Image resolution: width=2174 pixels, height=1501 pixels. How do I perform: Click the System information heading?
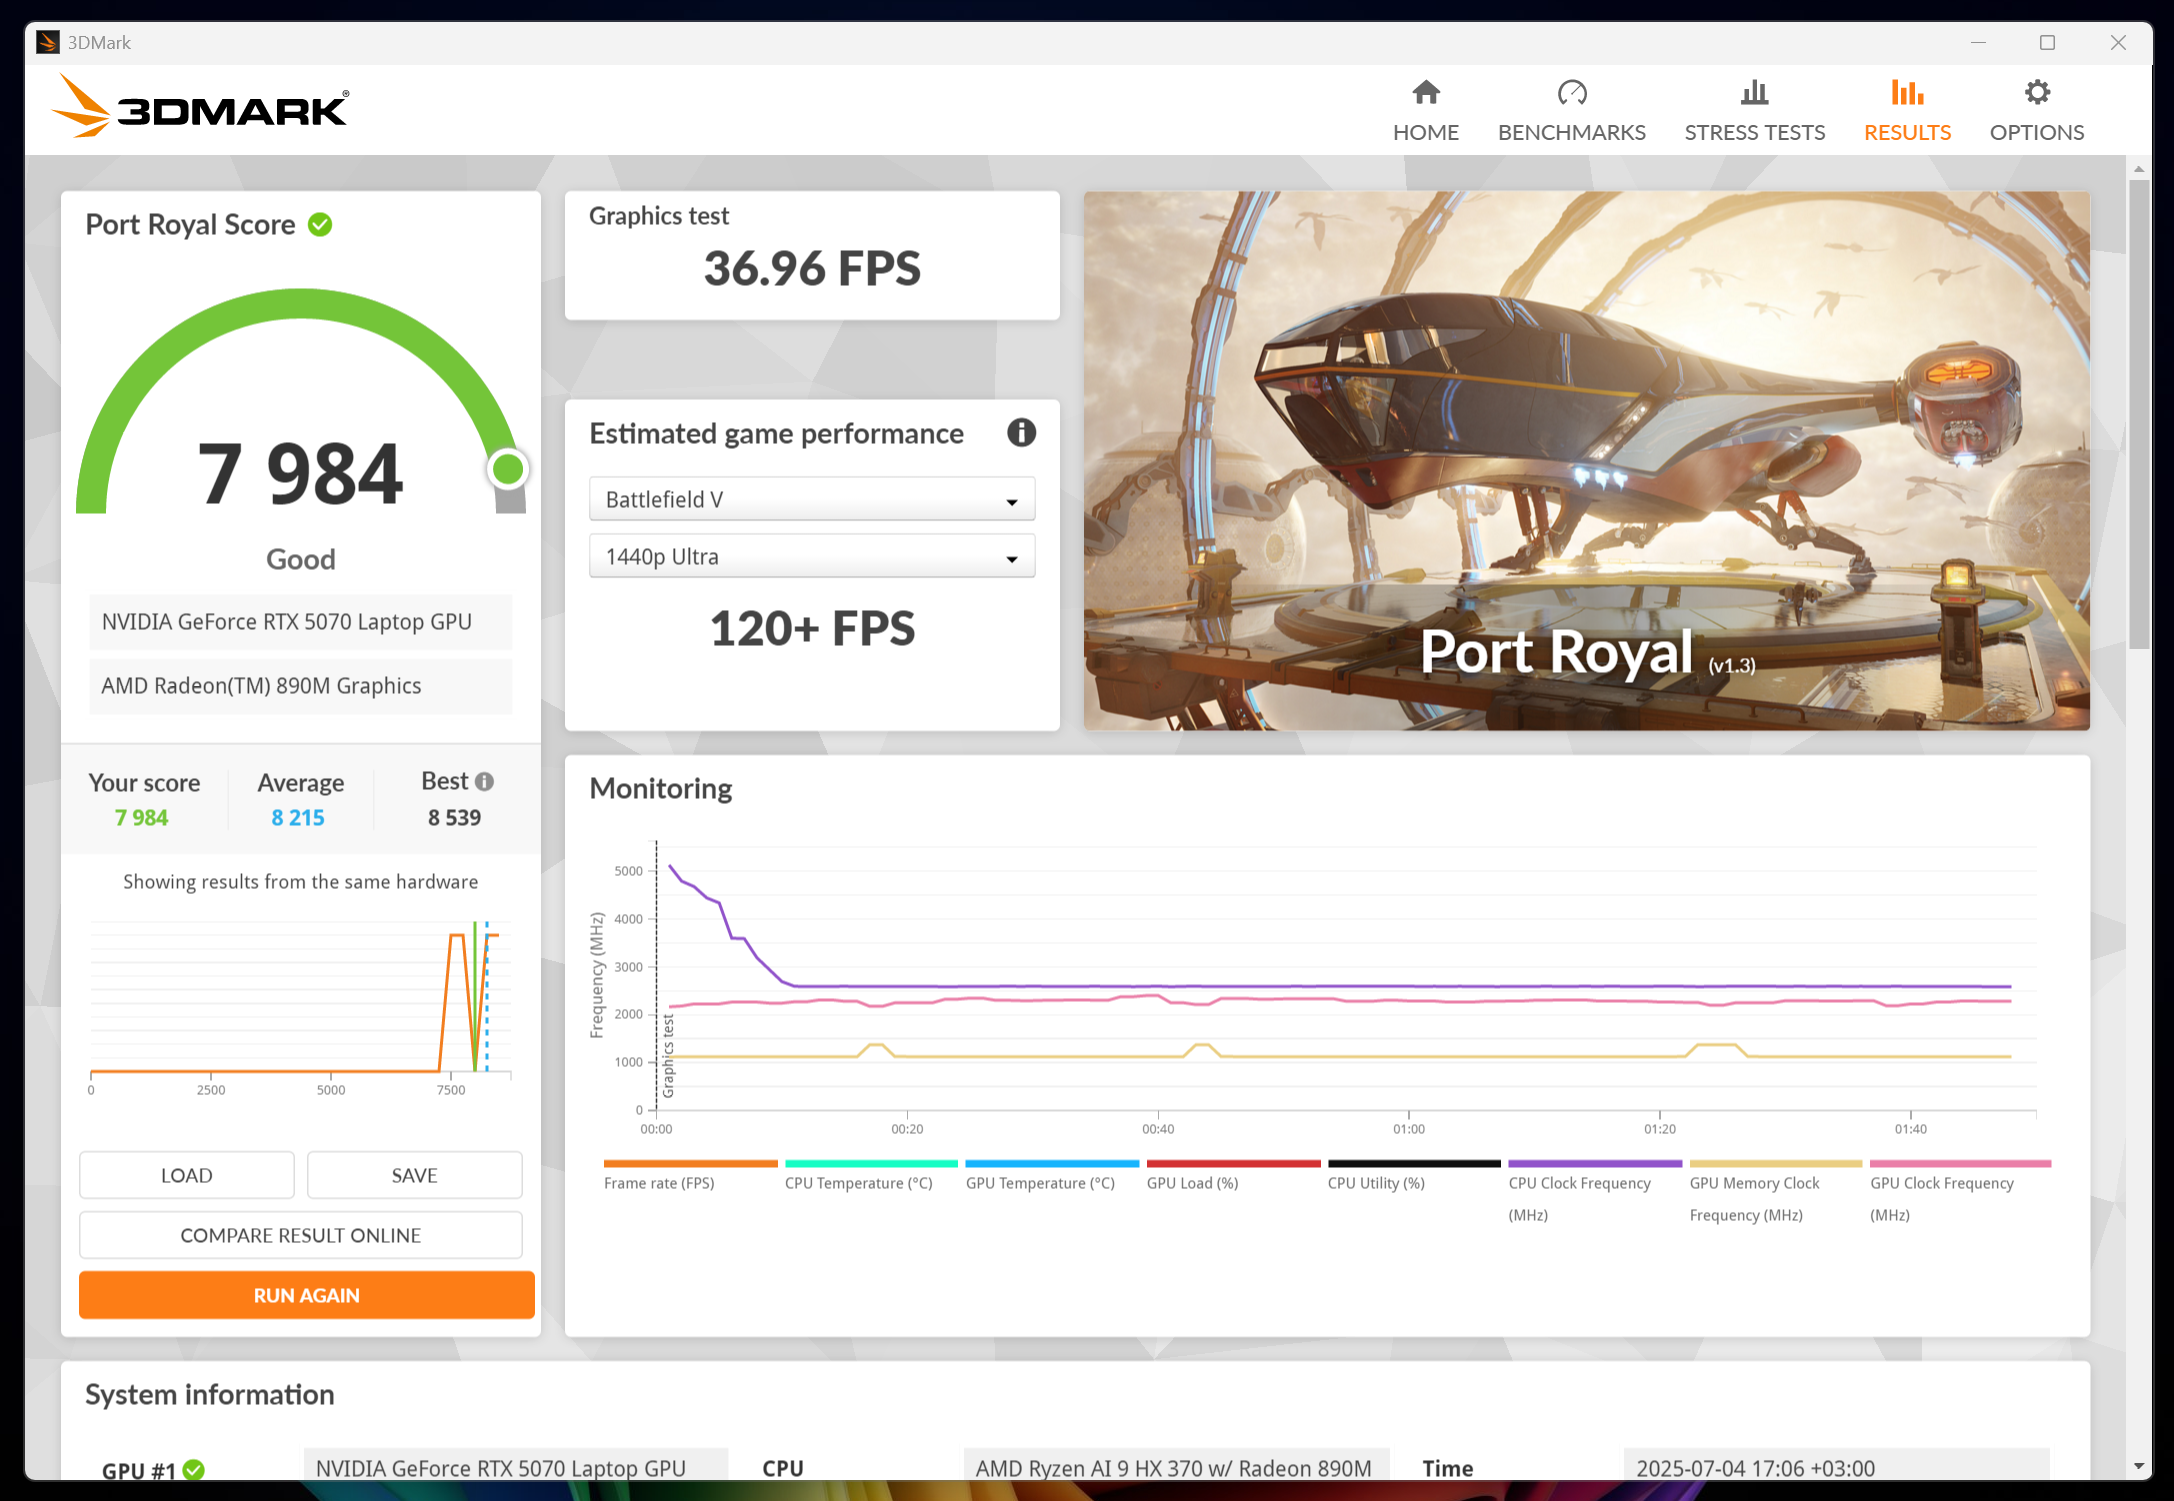[x=210, y=1394]
